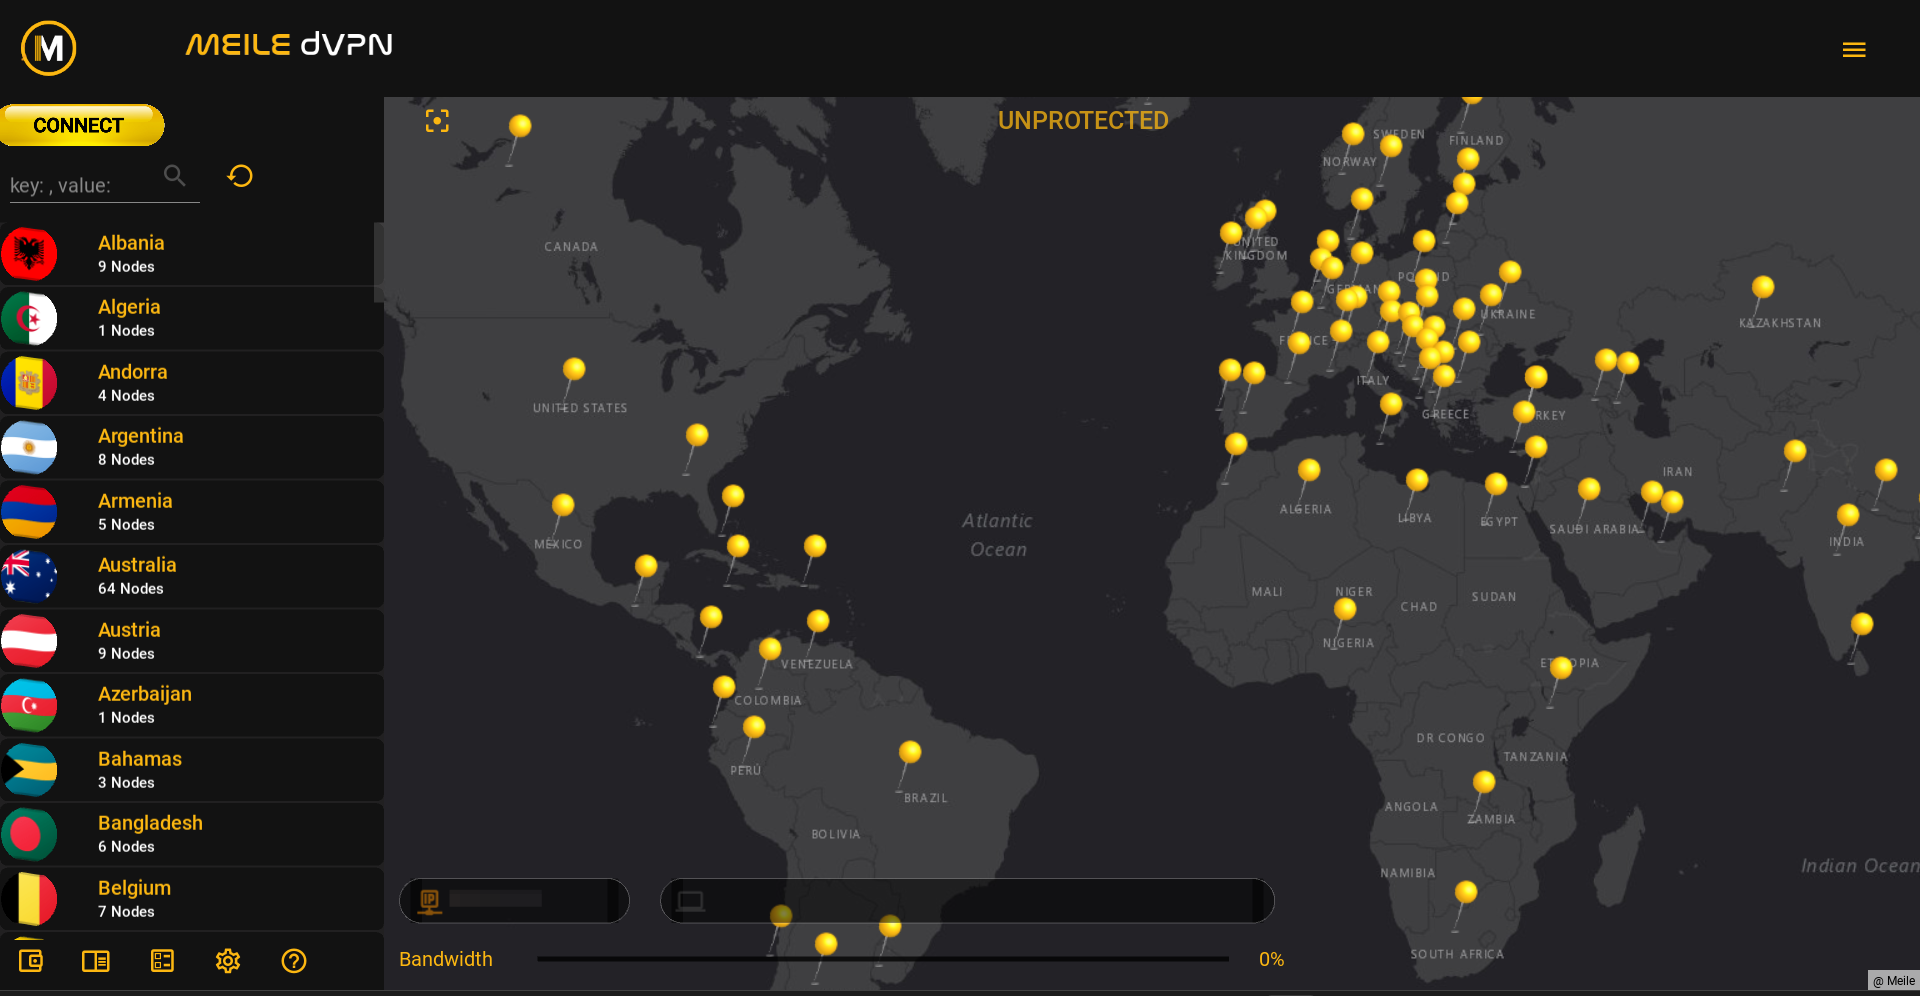The image size is (1920, 996).
Task: Click the 0% bandwidth value
Action: pyautogui.click(x=1271, y=960)
